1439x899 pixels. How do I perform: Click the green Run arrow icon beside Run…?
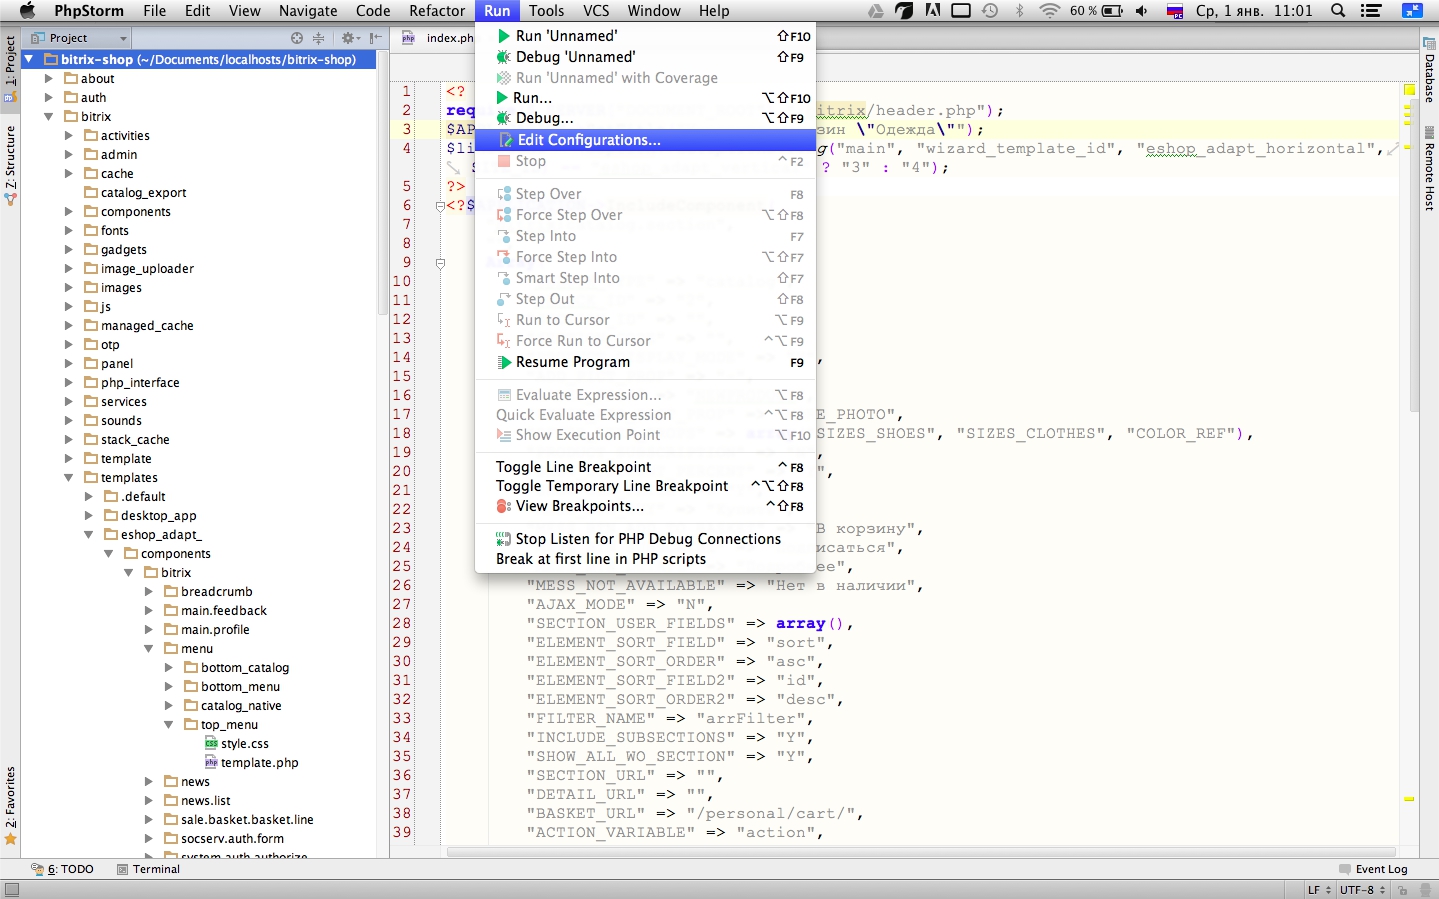pyautogui.click(x=503, y=98)
